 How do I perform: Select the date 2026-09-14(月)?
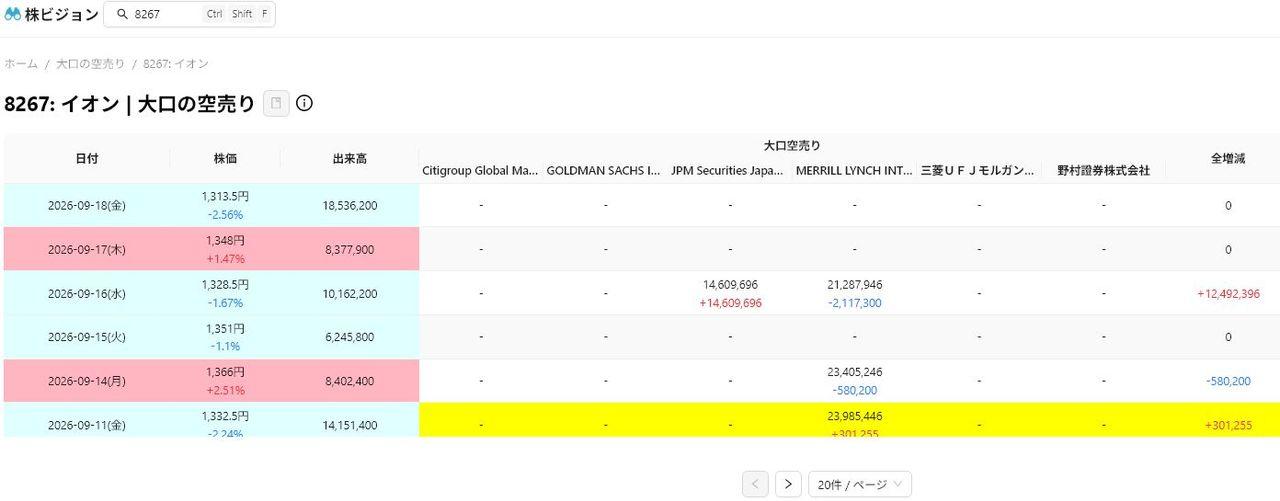(x=87, y=381)
